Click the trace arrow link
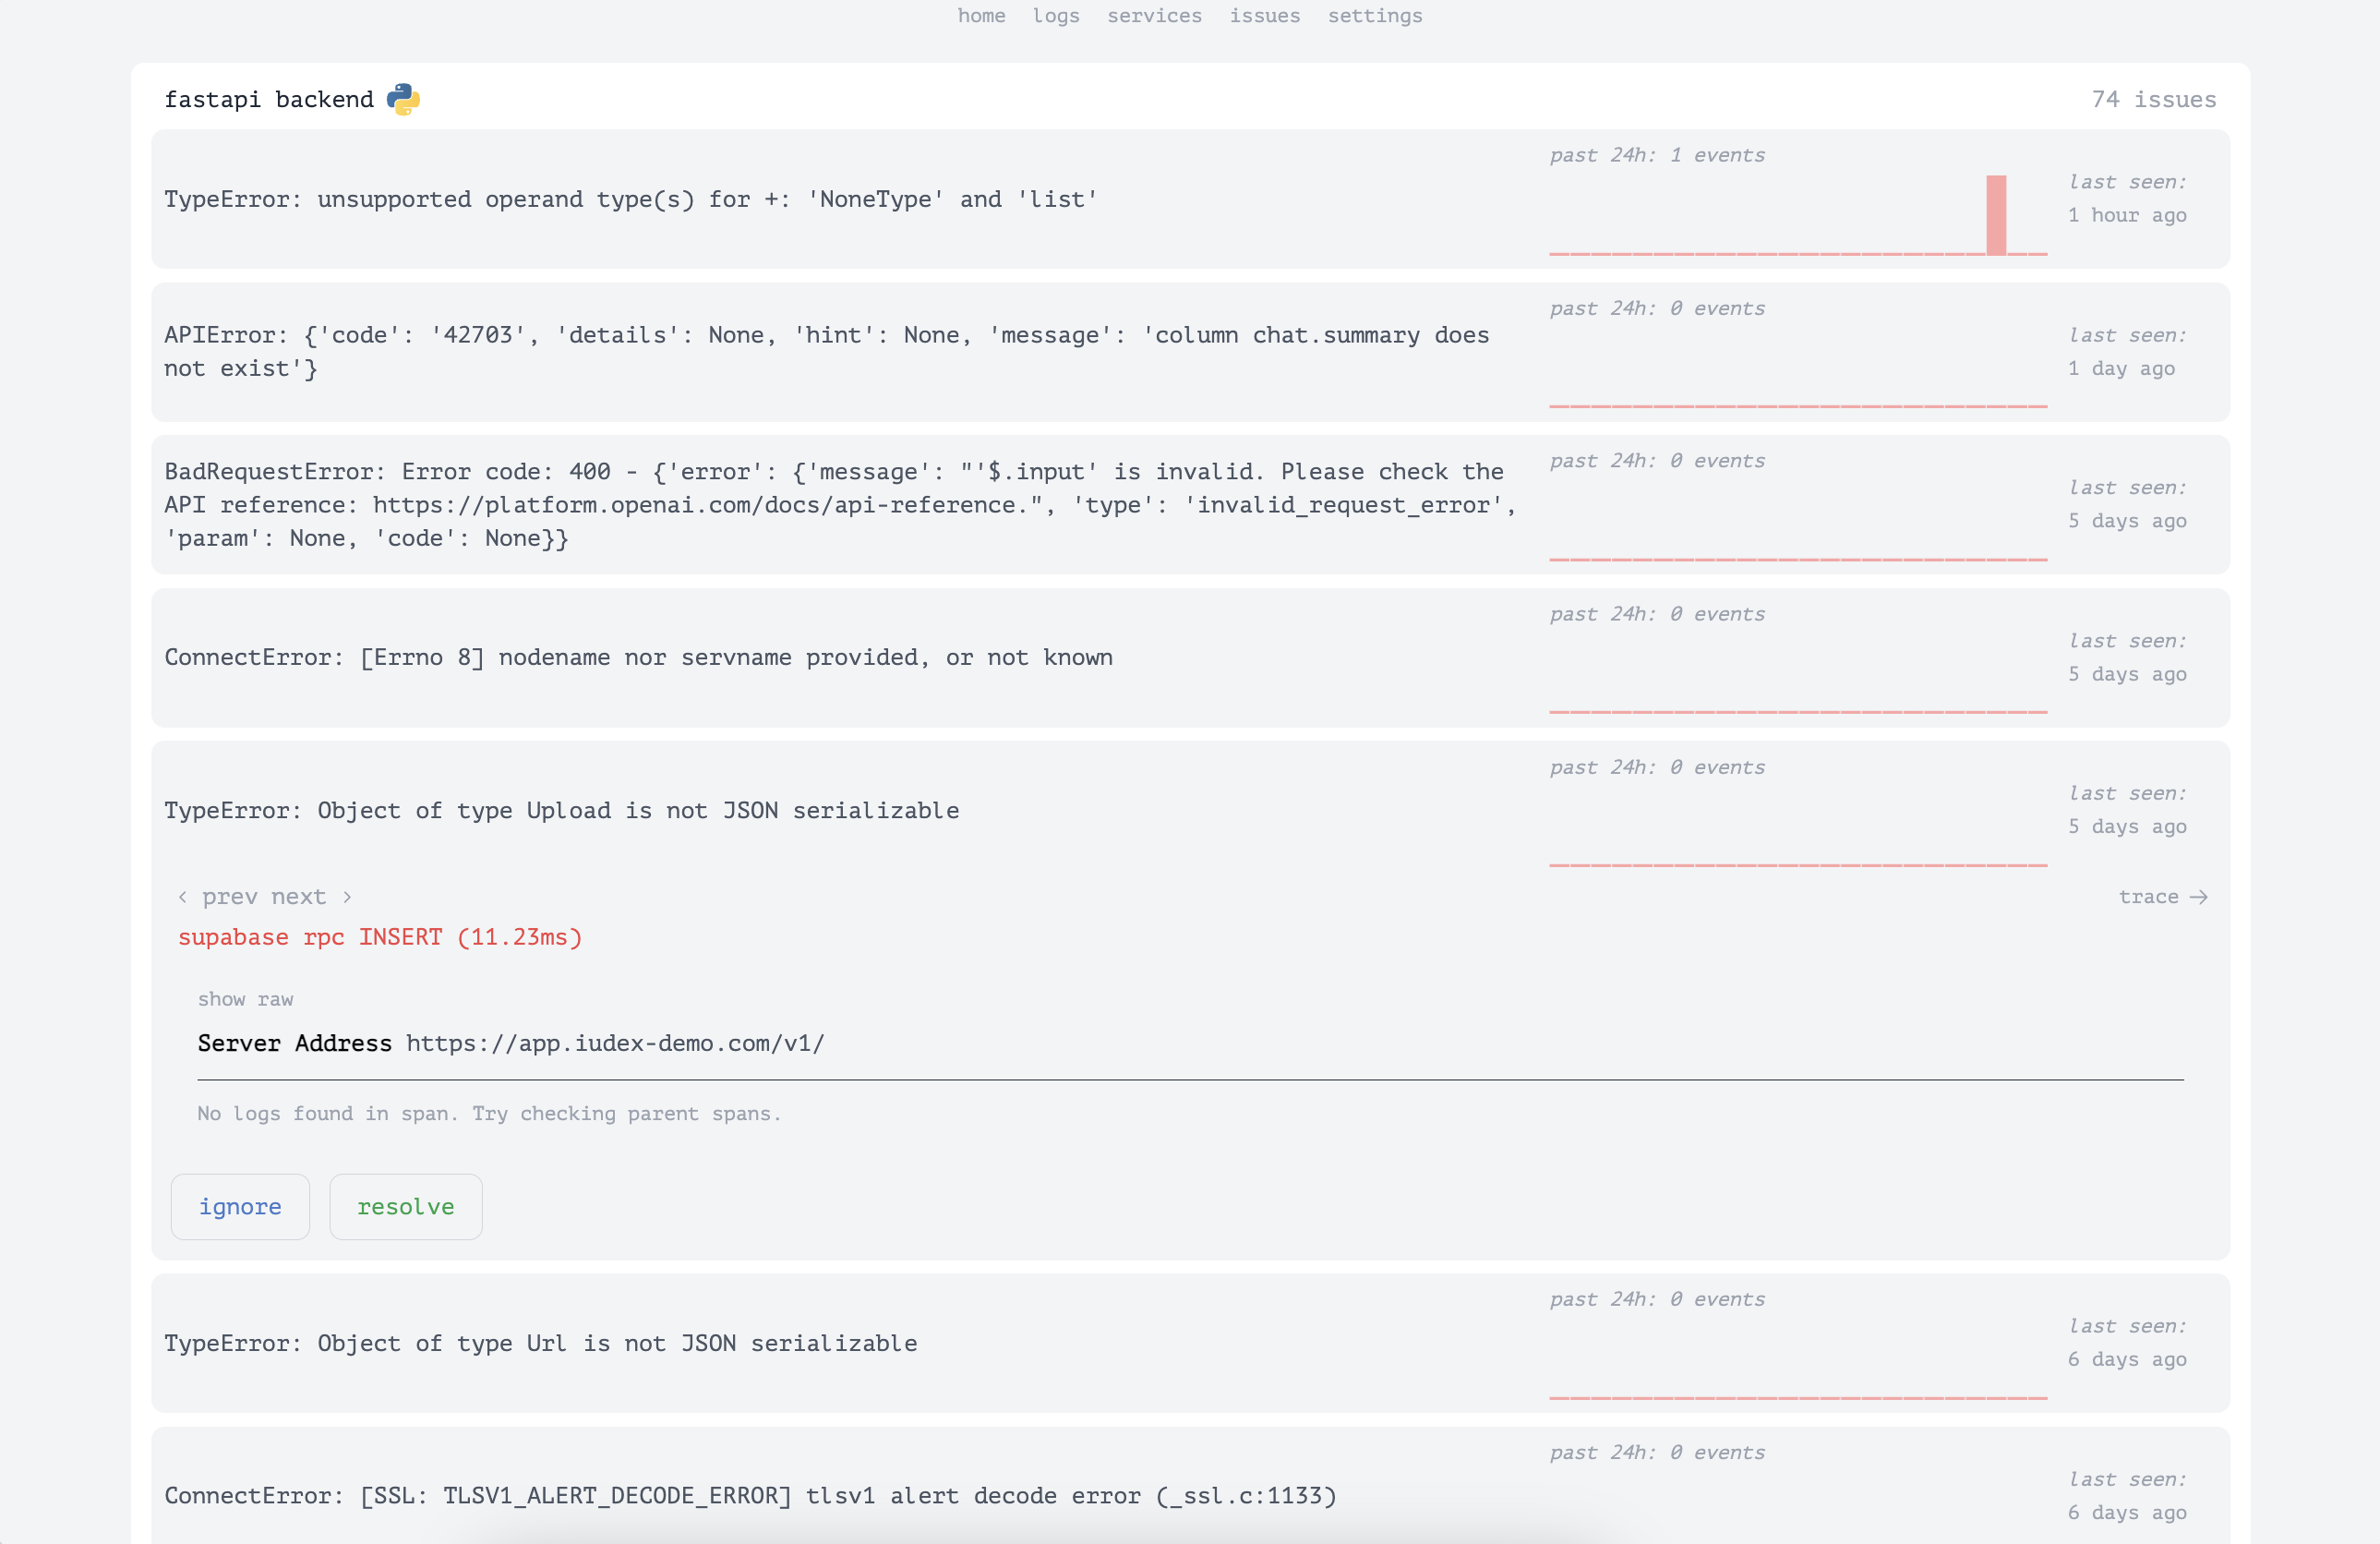This screenshot has height=1544, width=2380. (2162, 897)
